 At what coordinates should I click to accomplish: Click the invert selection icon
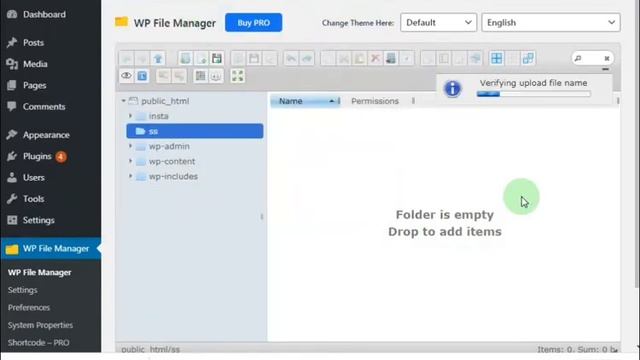[x=528, y=58]
